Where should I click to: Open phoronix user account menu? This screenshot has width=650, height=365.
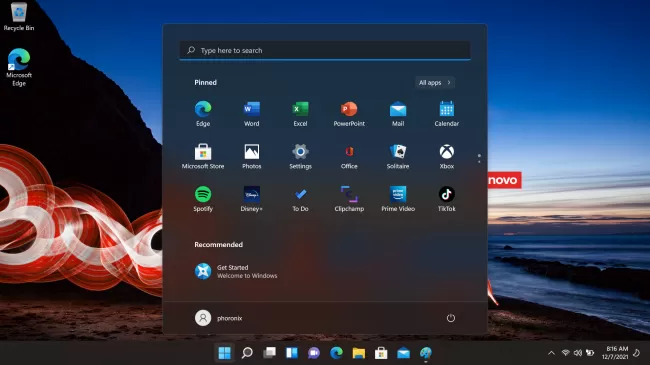[218, 318]
